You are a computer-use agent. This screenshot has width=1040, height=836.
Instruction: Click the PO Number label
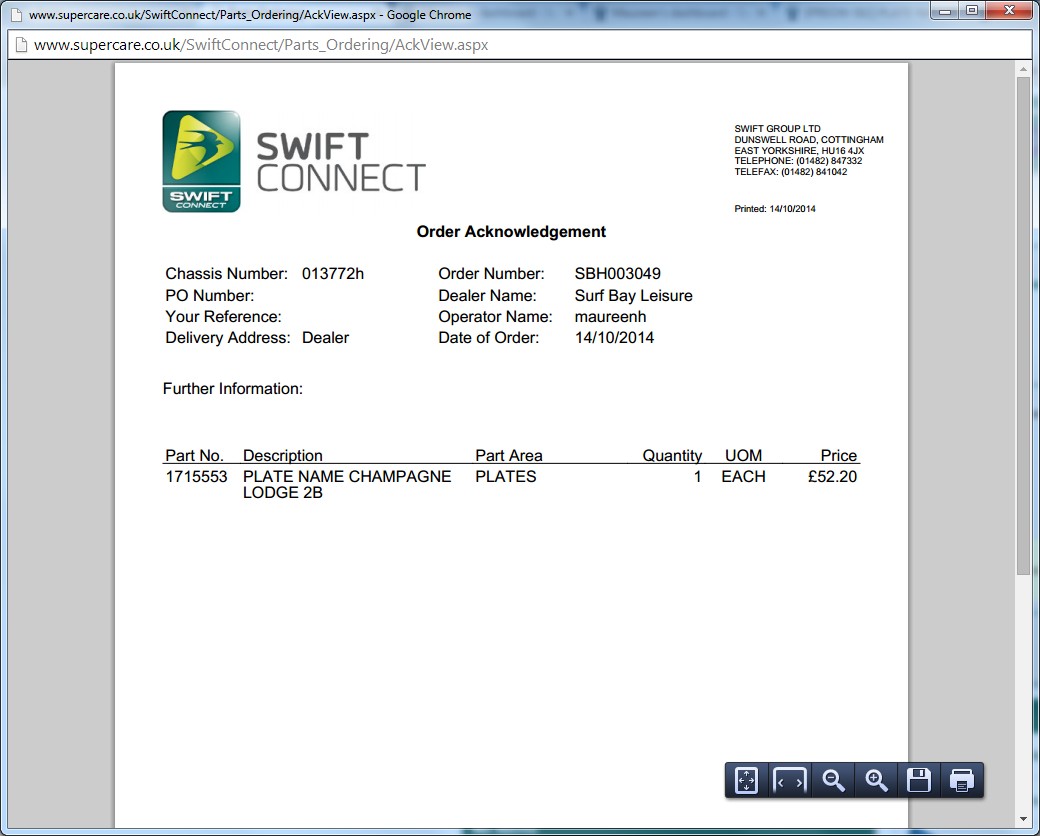coord(210,295)
